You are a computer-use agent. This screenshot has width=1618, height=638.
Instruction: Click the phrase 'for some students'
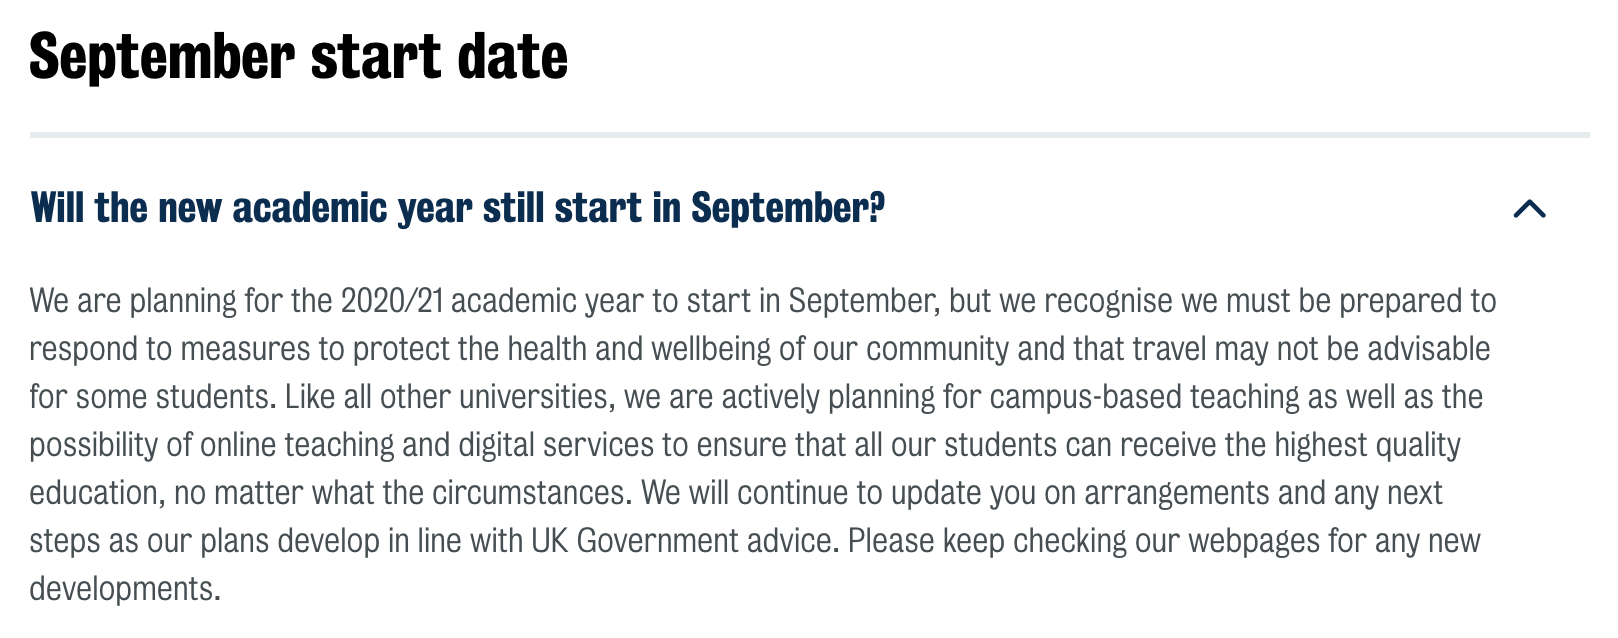pyautogui.click(x=151, y=397)
